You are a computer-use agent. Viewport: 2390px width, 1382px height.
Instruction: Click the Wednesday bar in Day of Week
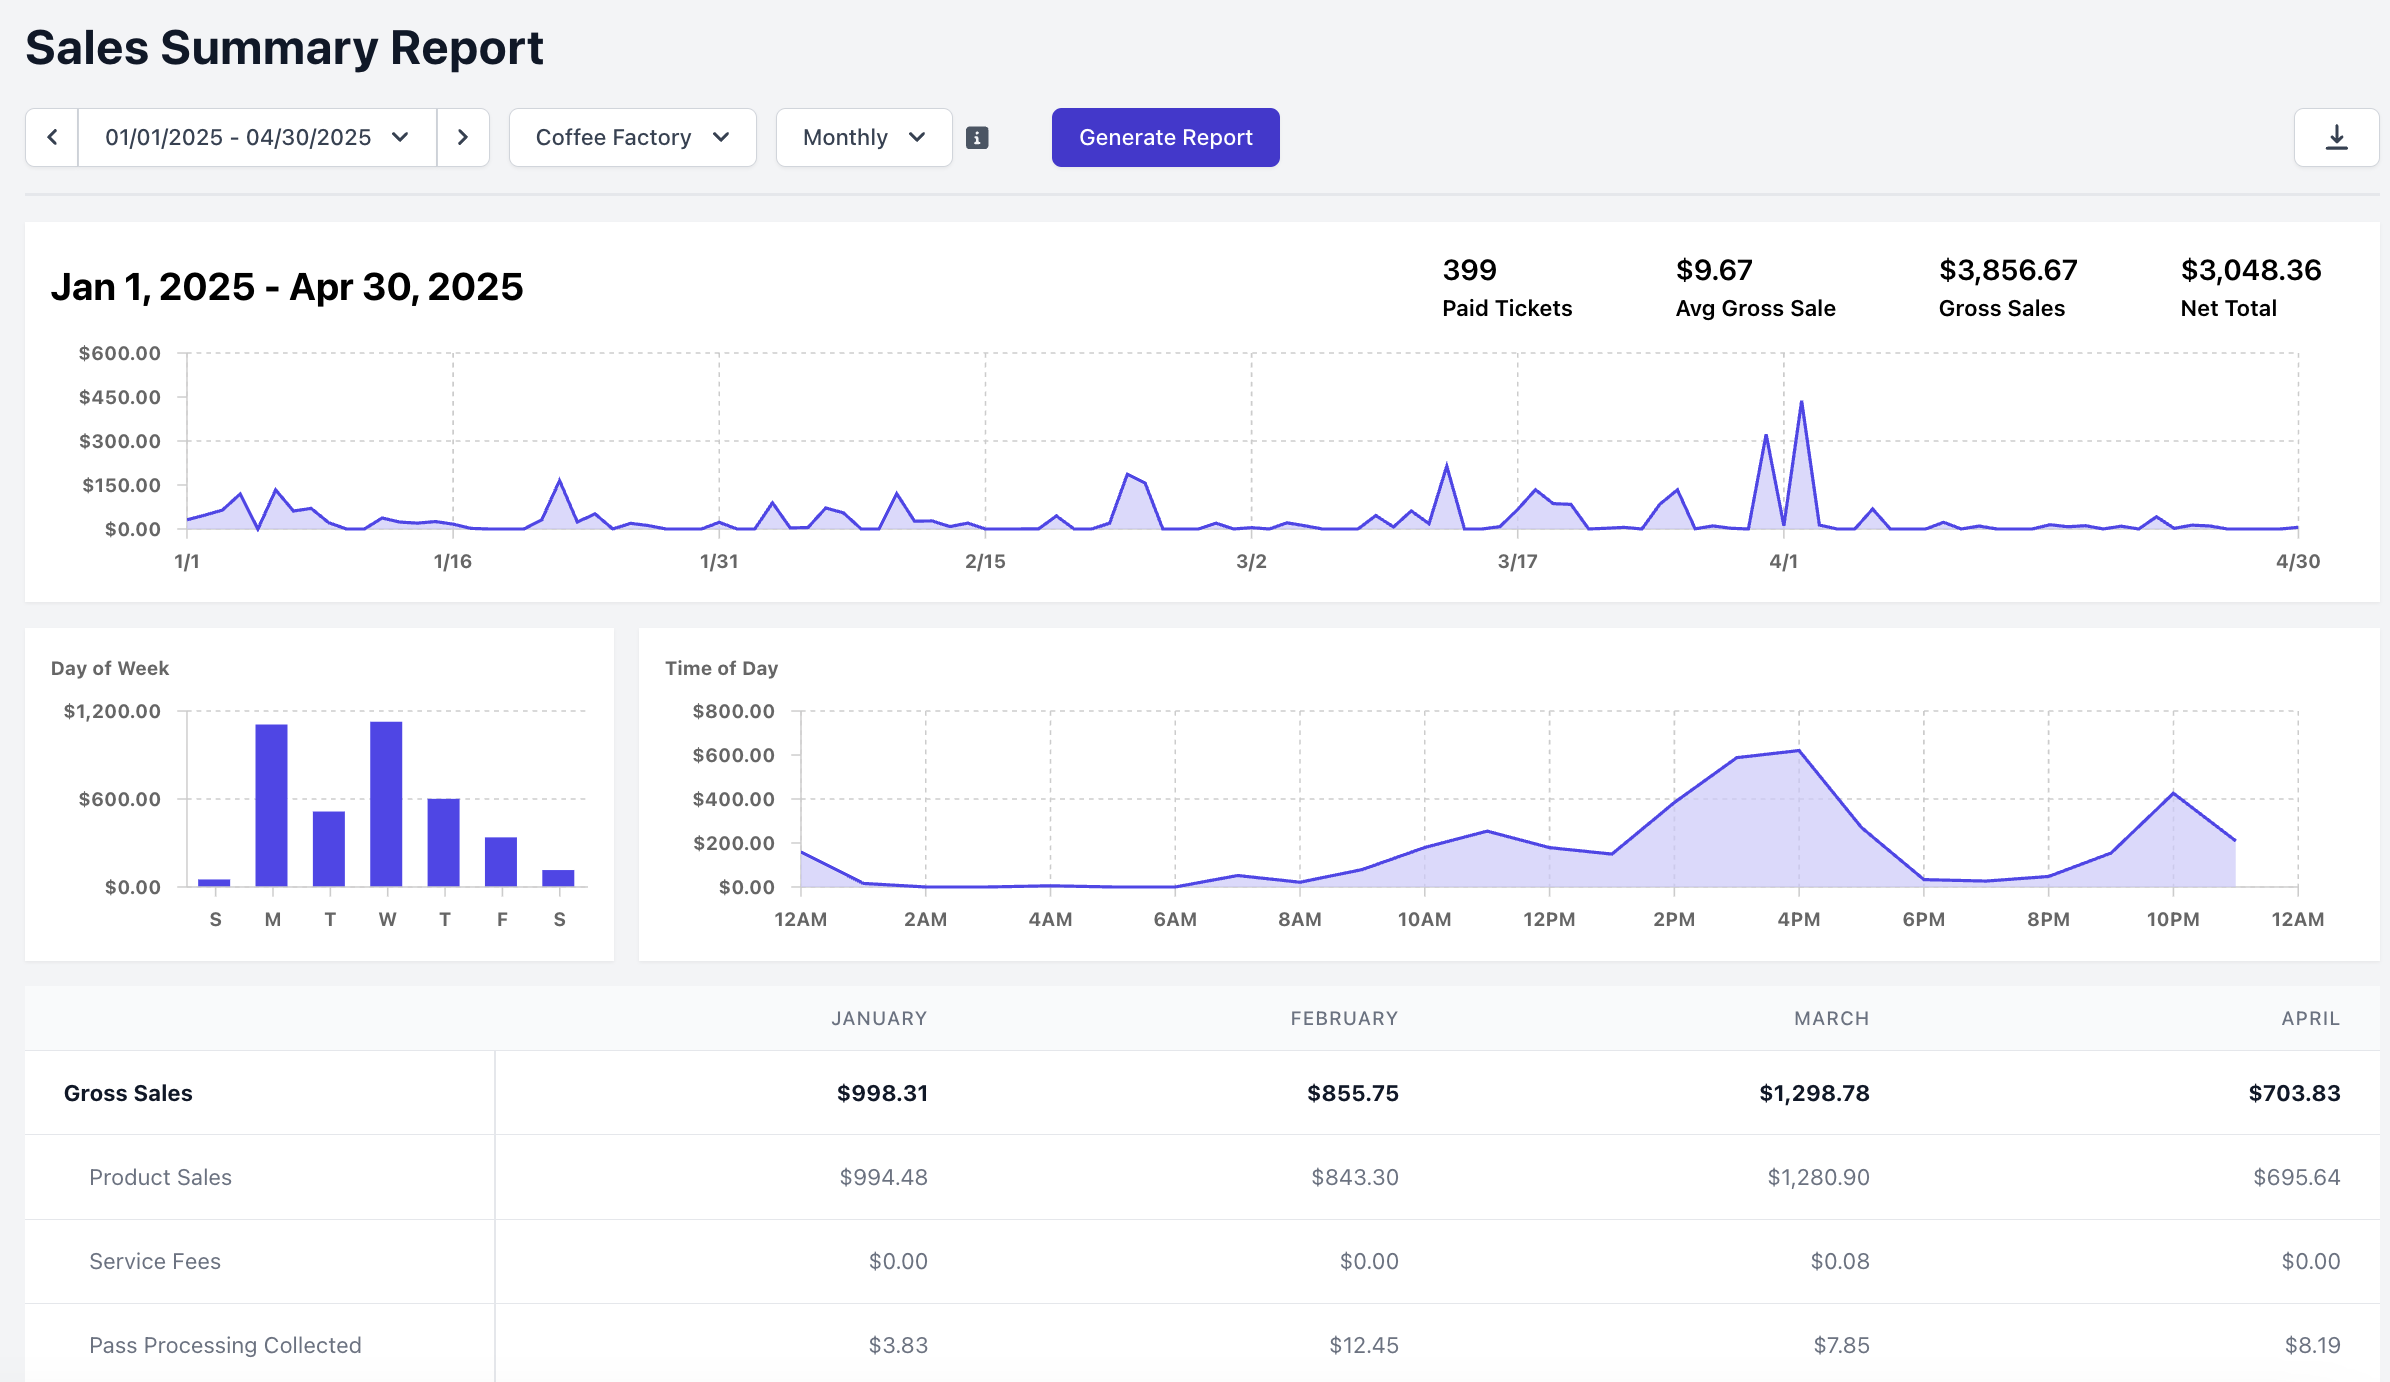click(x=386, y=803)
